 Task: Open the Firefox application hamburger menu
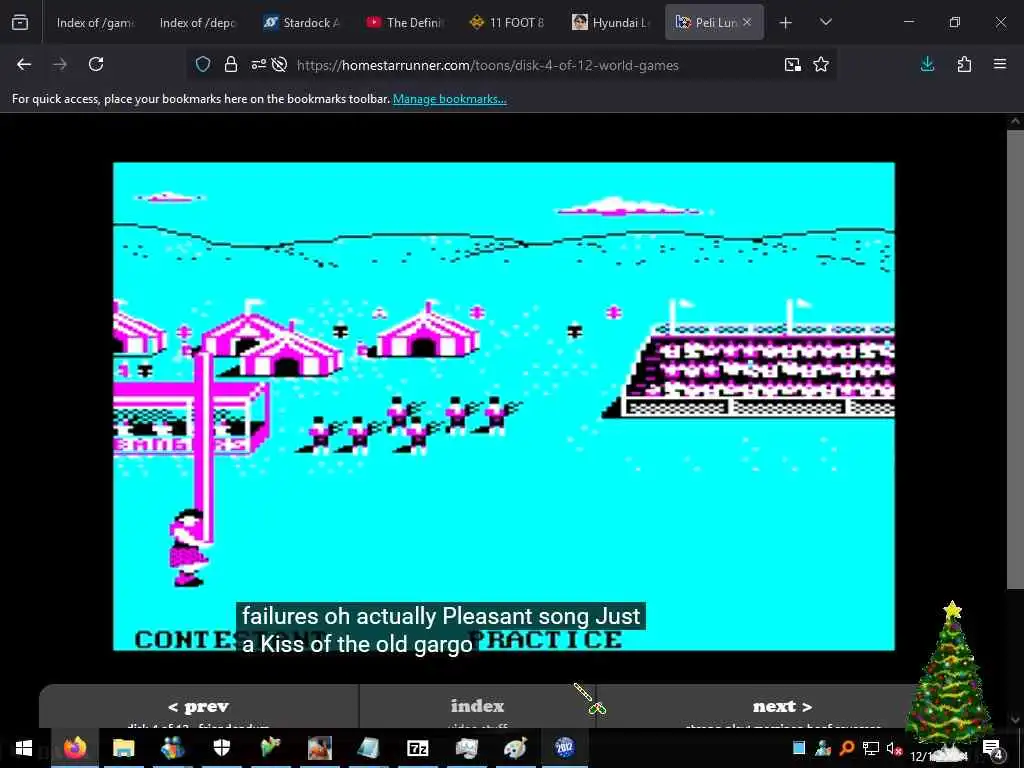coord(1000,64)
